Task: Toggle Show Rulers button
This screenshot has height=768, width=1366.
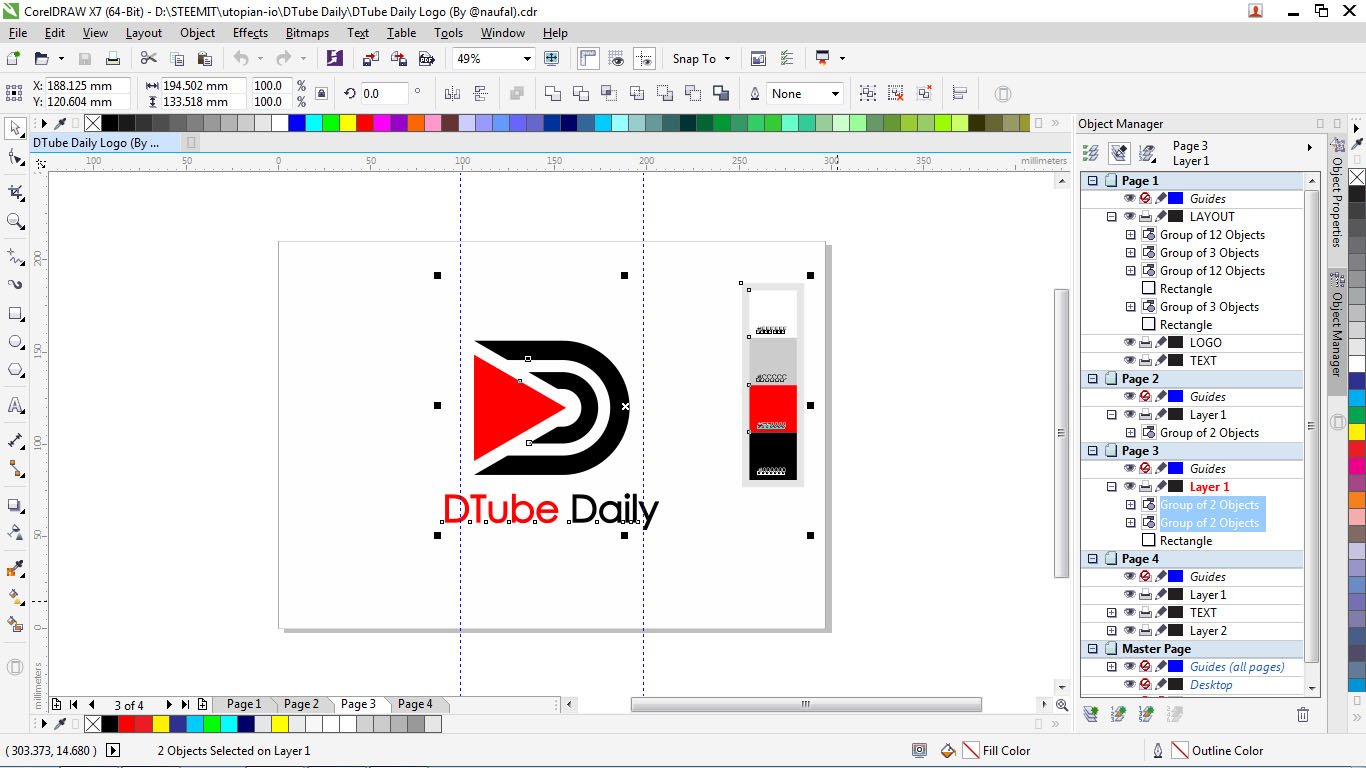Action: tap(588, 59)
